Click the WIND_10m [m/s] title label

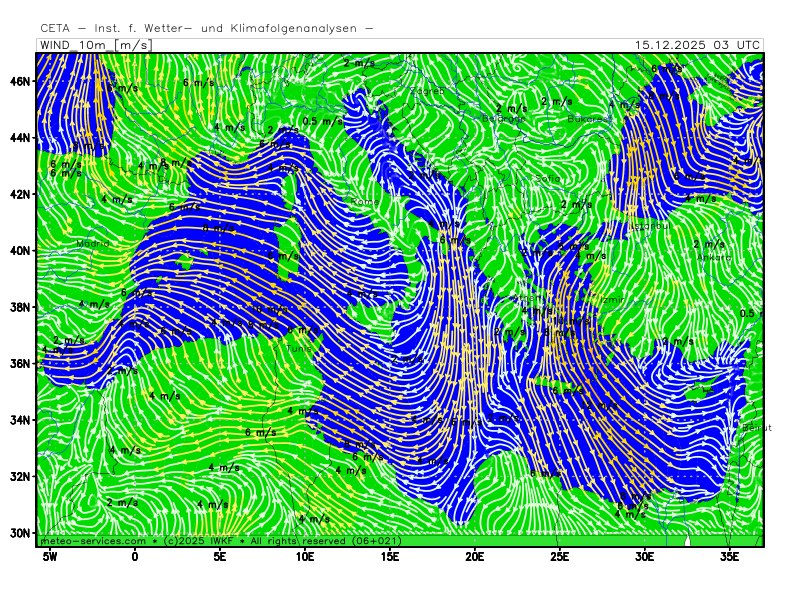[x=95, y=45]
